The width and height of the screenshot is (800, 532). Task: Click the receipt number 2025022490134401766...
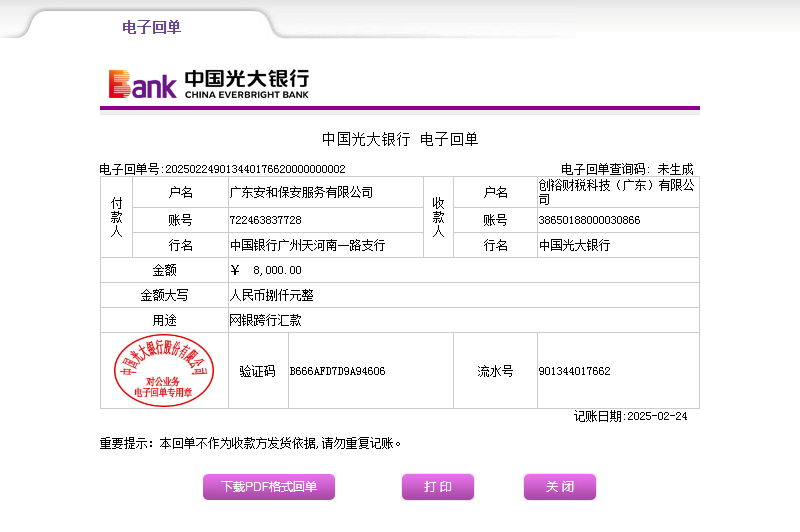point(255,169)
